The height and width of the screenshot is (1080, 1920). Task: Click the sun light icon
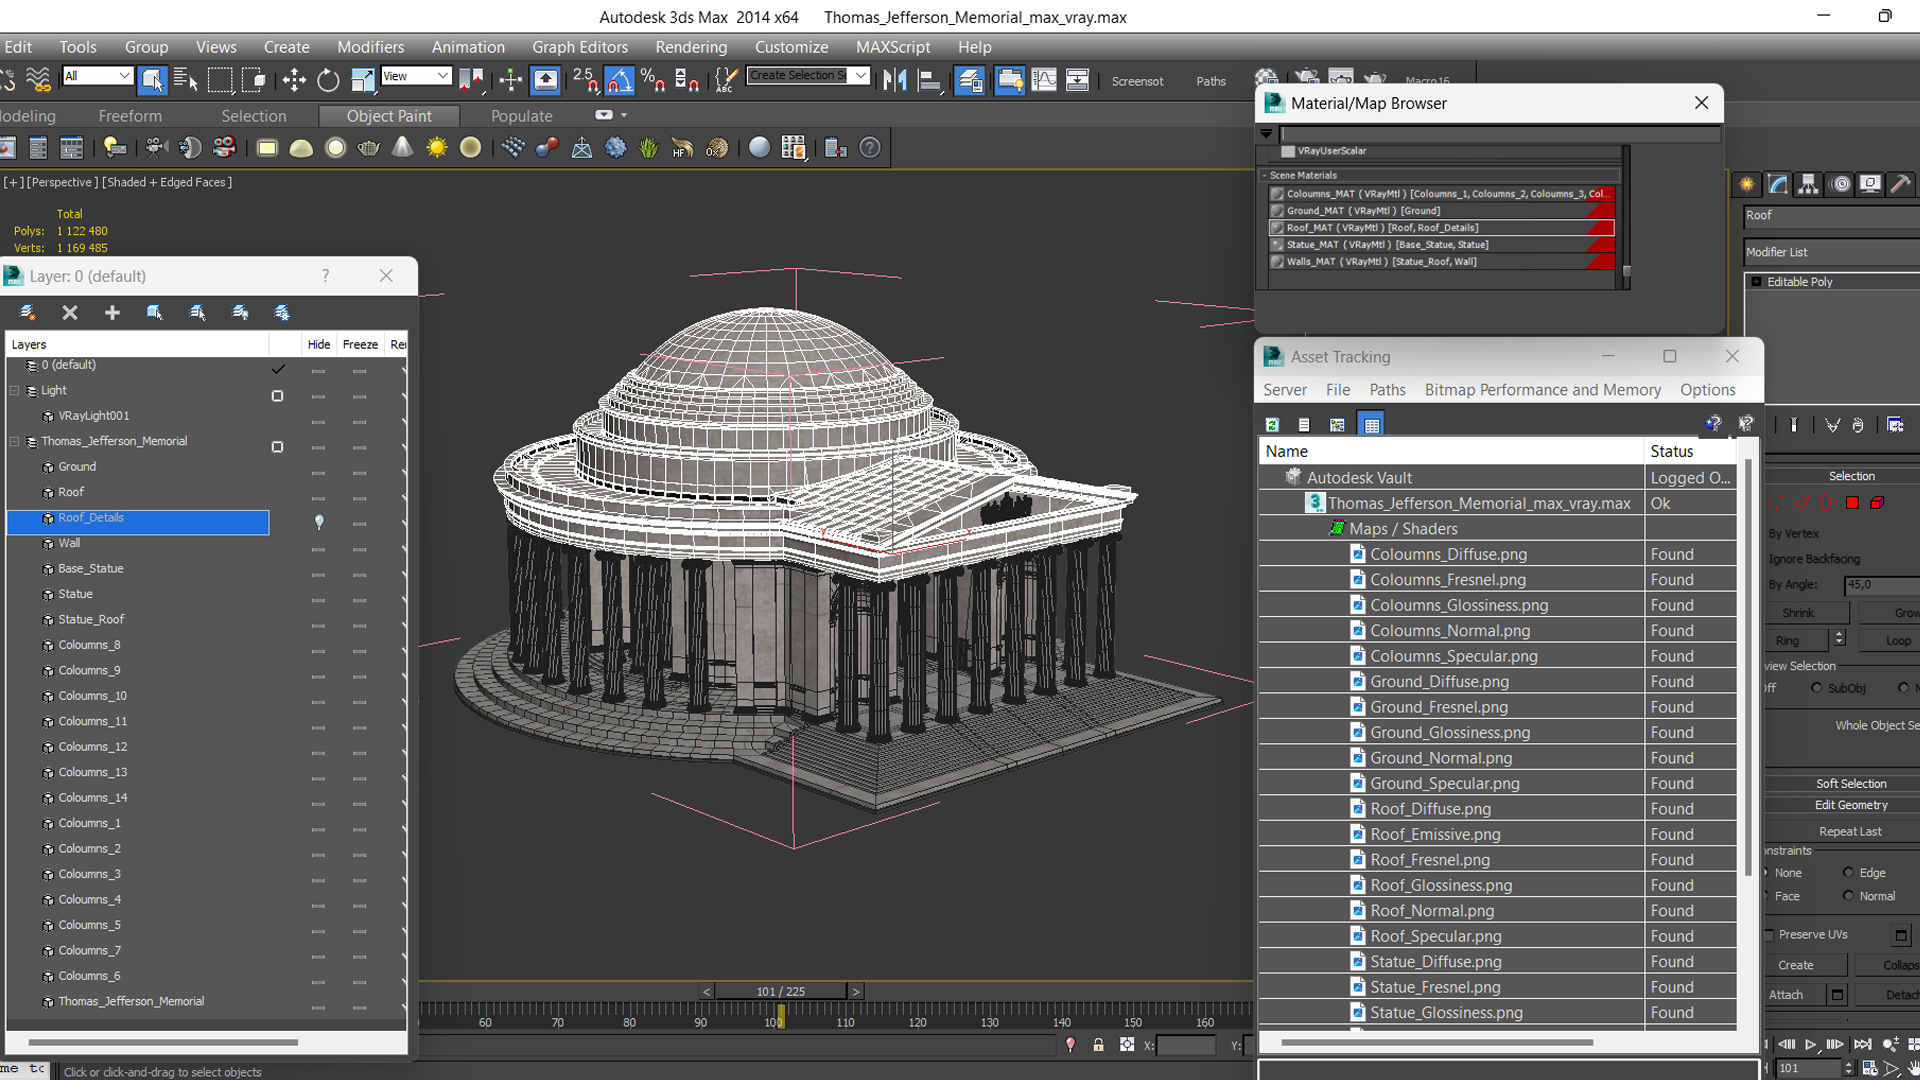pos(436,148)
